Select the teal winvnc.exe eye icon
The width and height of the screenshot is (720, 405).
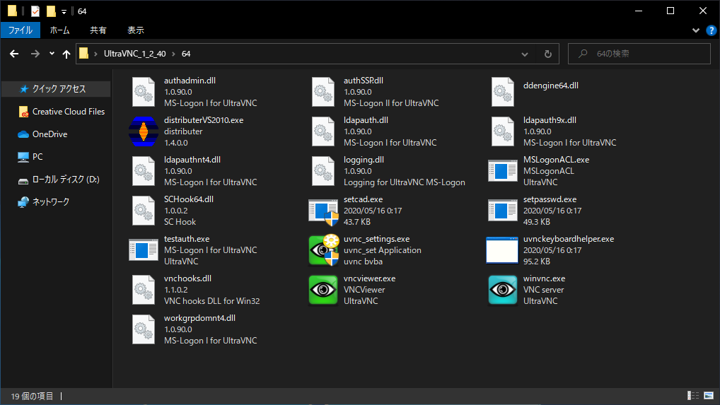point(502,290)
